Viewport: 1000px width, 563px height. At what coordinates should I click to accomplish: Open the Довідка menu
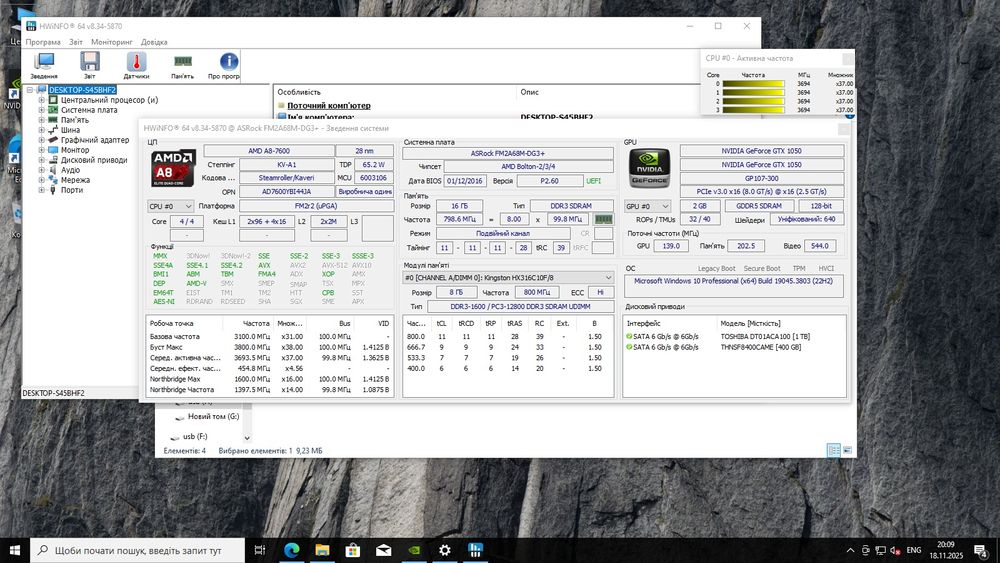(x=154, y=42)
